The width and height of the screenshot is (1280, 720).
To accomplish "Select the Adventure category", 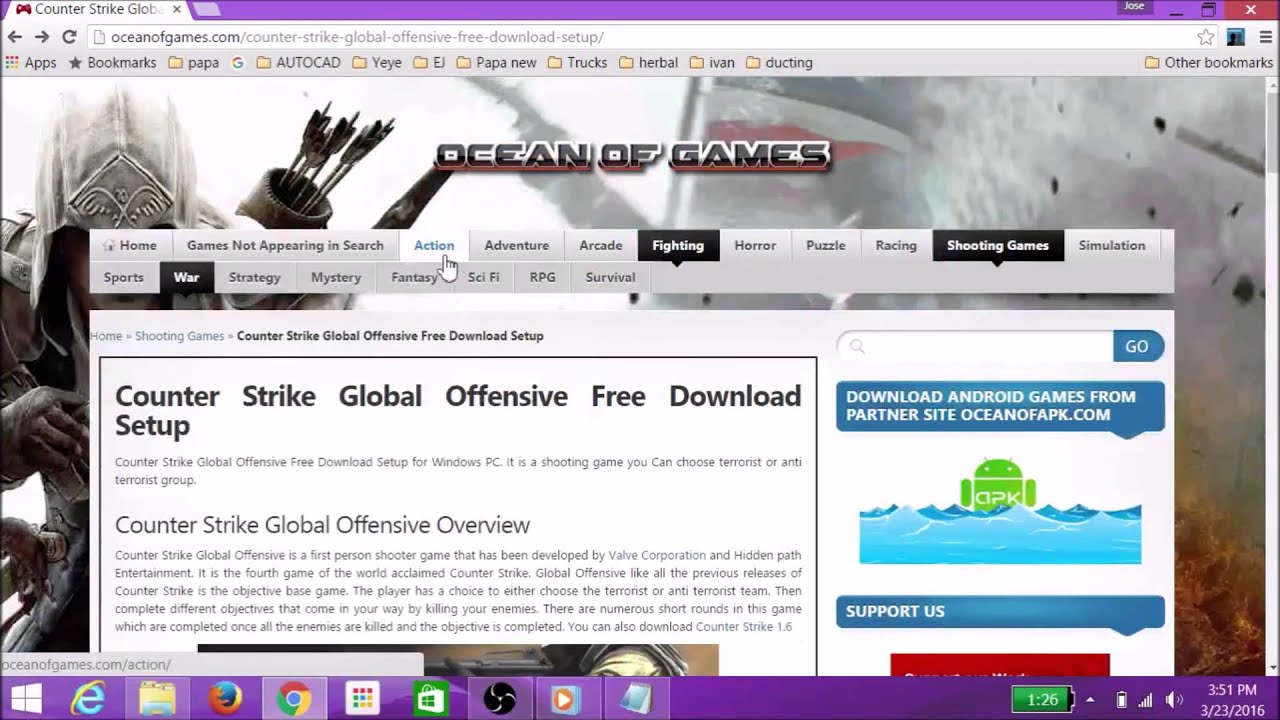I will [517, 245].
